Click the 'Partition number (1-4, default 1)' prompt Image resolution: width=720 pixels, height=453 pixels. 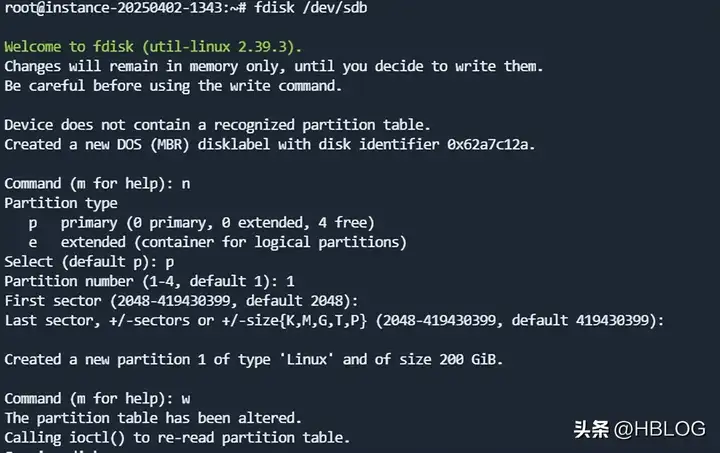click(x=149, y=281)
